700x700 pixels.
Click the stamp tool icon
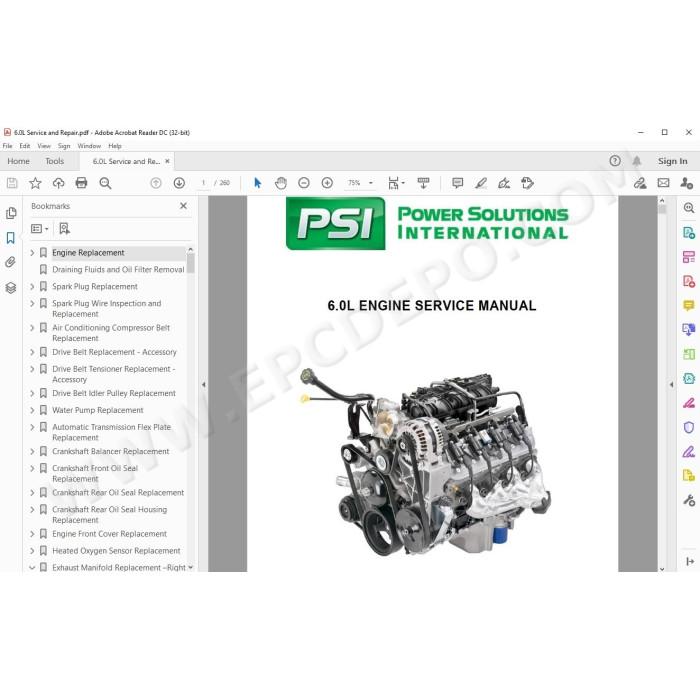[x=527, y=183]
